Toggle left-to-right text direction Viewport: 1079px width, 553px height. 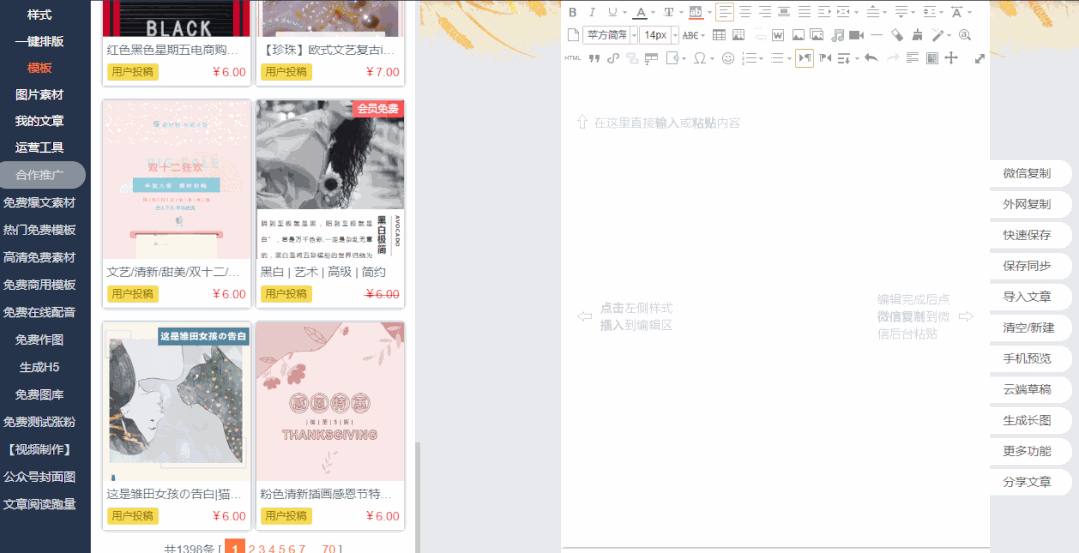pyautogui.click(x=804, y=58)
